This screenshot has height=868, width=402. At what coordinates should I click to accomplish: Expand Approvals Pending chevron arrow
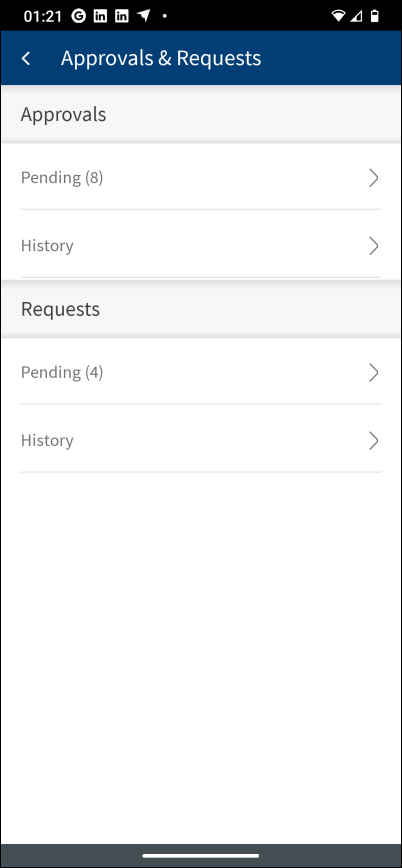pyautogui.click(x=374, y=178)
